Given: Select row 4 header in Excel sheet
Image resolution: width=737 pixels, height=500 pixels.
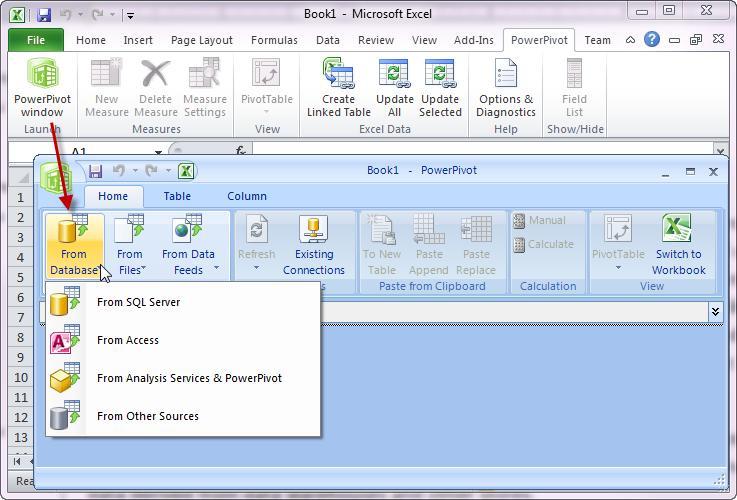Looking at the screenshot, I should 20,258.
